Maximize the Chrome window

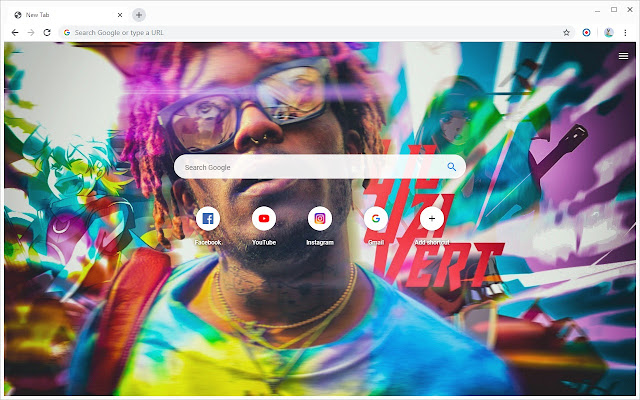point(613,10)
